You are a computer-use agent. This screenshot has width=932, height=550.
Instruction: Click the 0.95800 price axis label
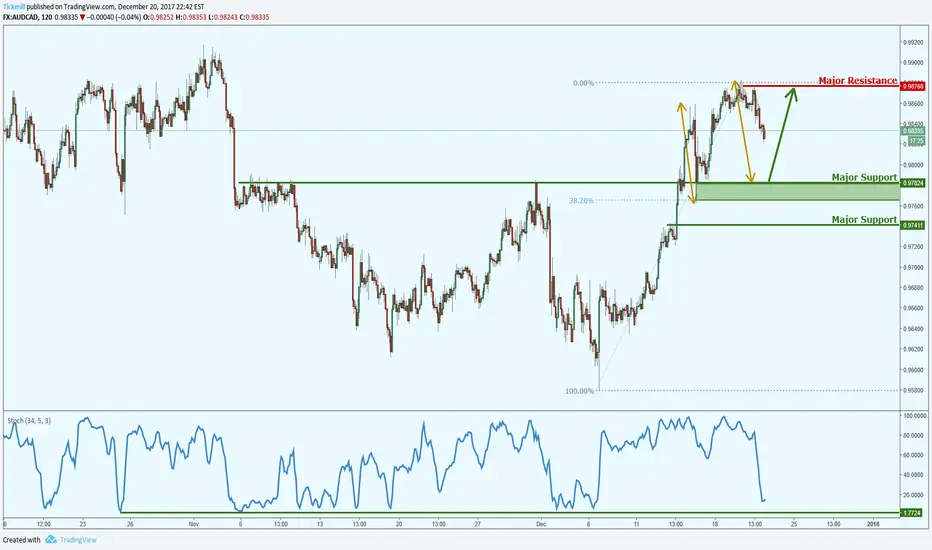(x=914, y=391)
